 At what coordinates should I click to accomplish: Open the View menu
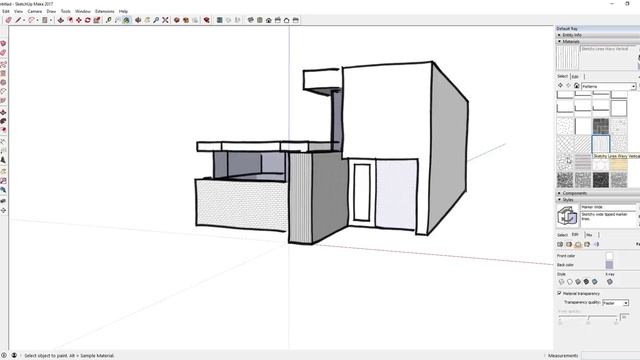(x=18, y=11)
